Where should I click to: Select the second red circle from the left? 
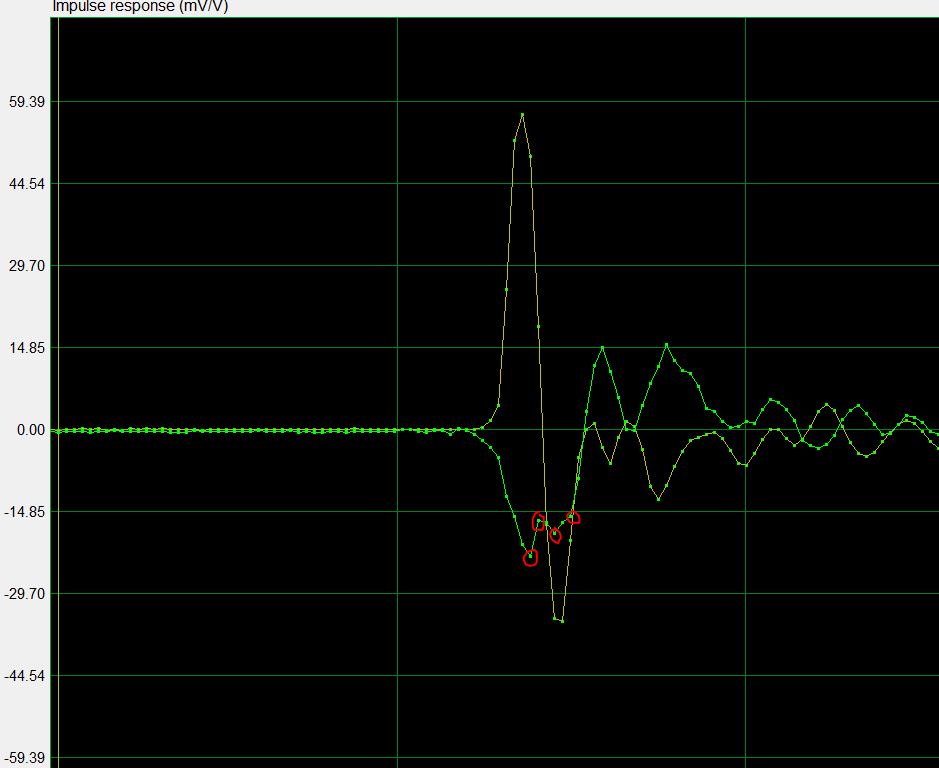(539, 521)
